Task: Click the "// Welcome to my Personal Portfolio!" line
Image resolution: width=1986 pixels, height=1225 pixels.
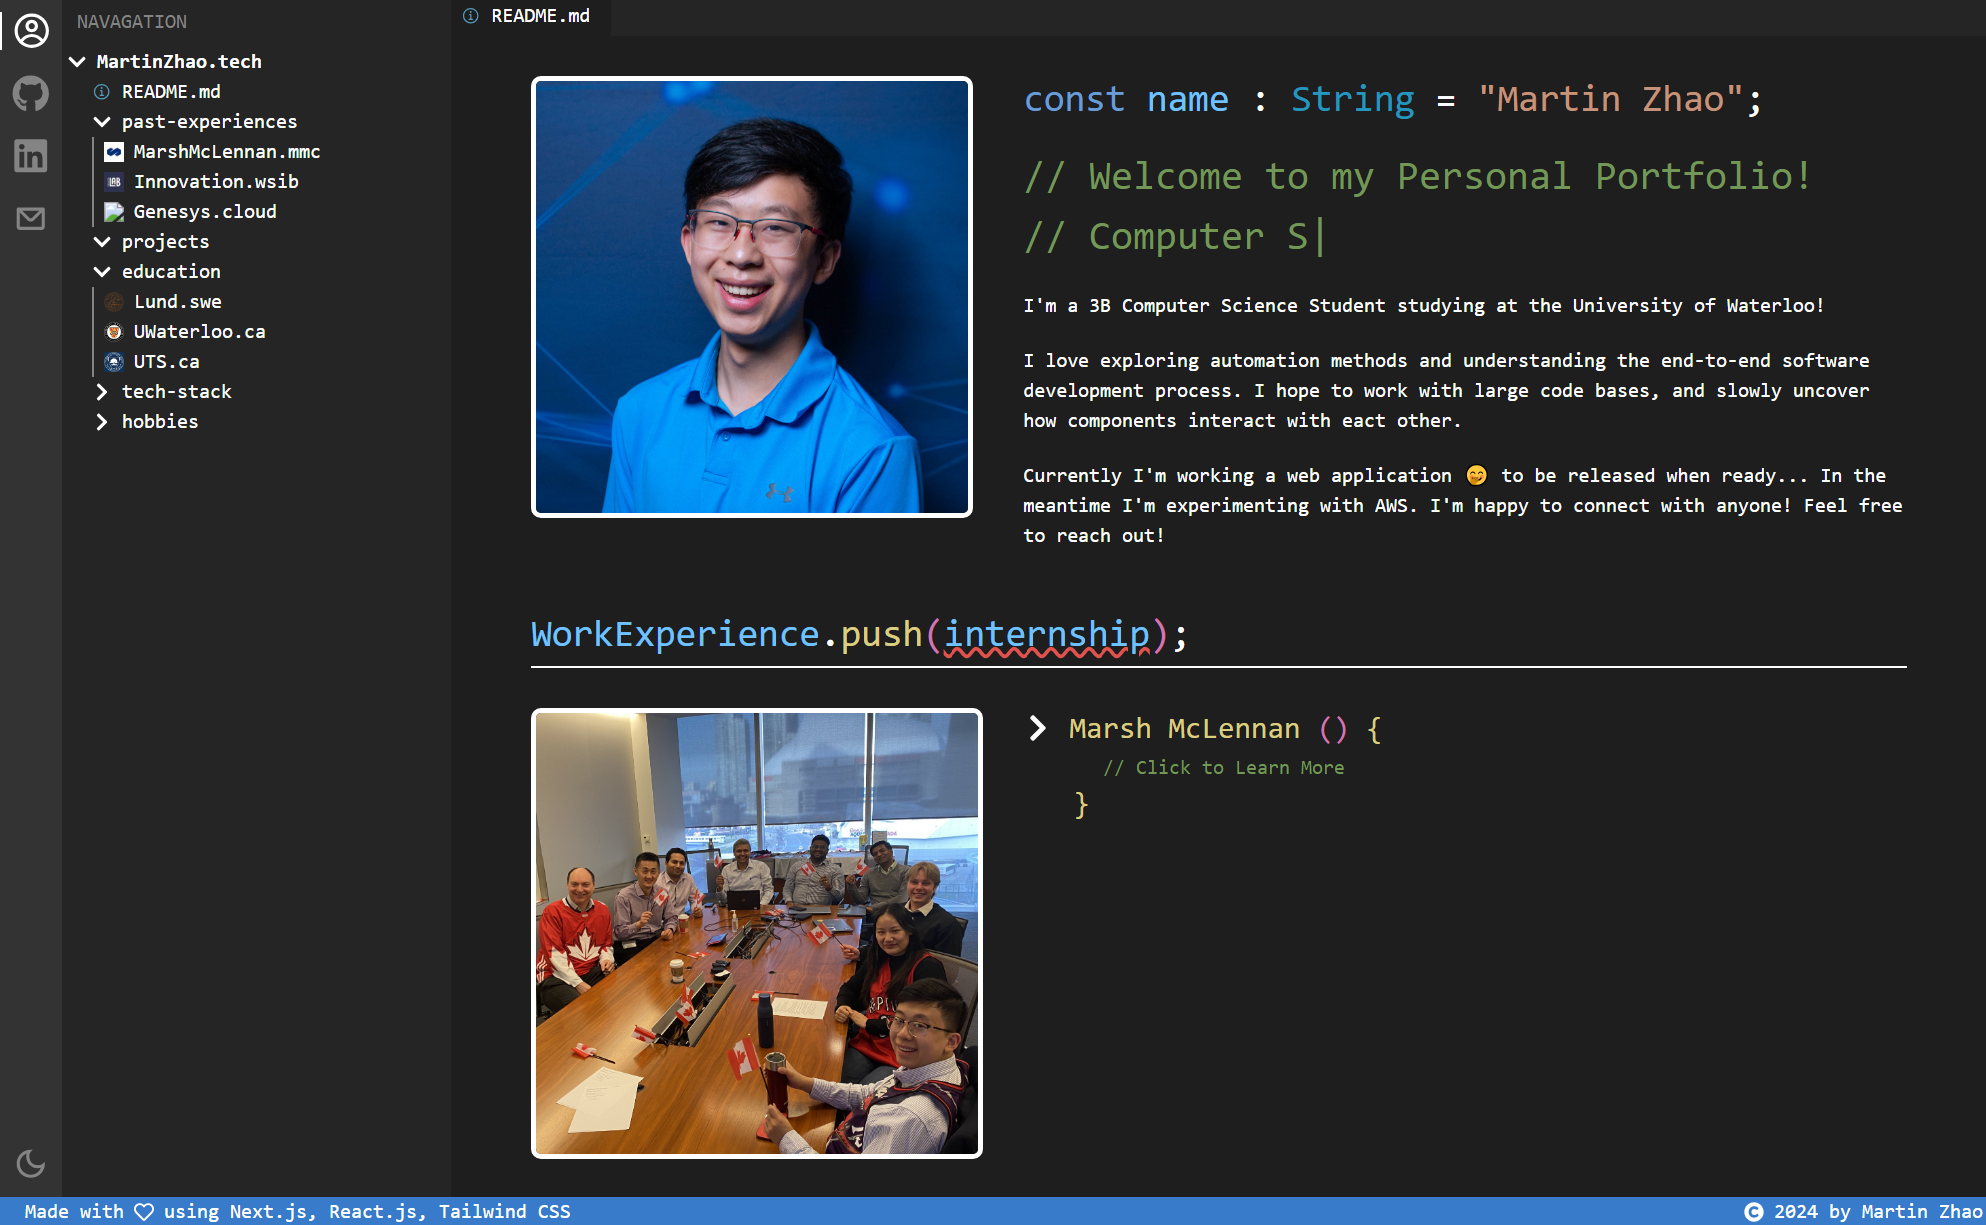Action: click(1418, 177)
